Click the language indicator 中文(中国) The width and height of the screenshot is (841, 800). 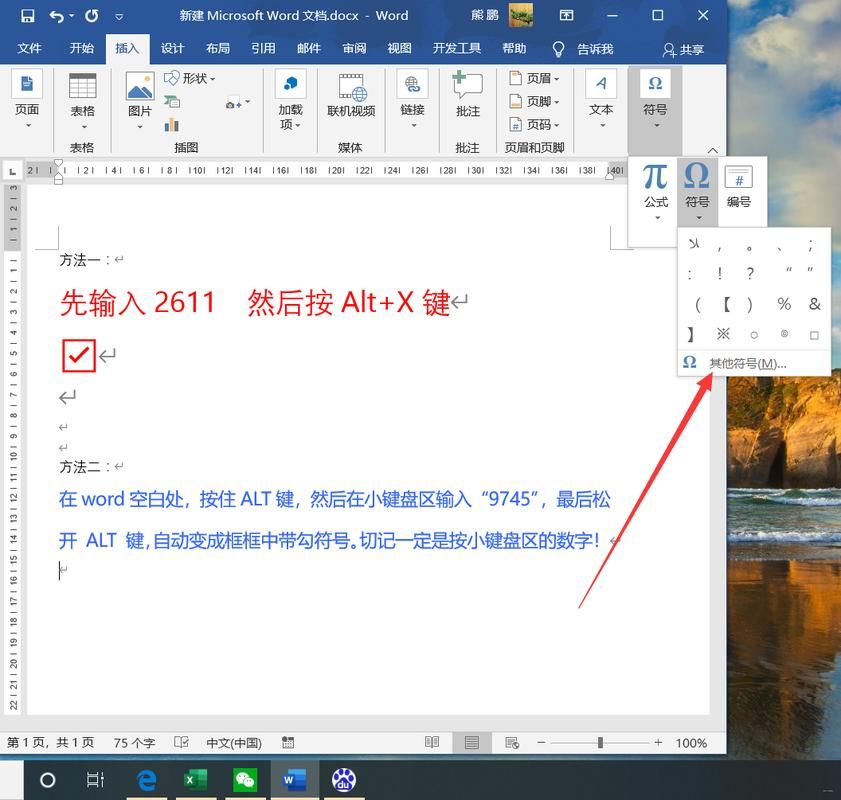point(234,743)
